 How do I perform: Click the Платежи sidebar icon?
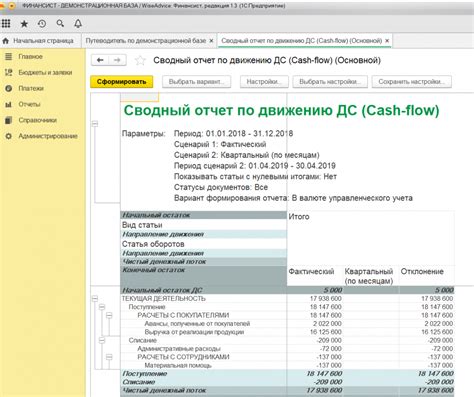coord(9,88)
